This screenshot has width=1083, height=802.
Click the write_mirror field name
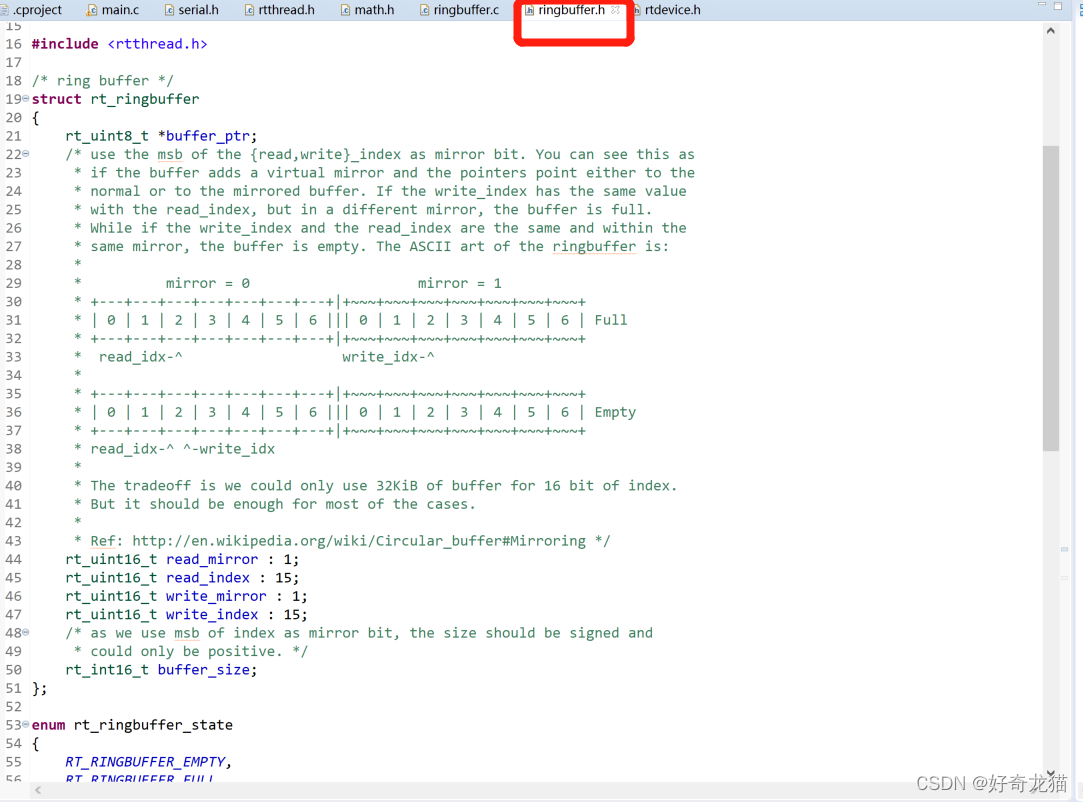[x=216, y=595]
